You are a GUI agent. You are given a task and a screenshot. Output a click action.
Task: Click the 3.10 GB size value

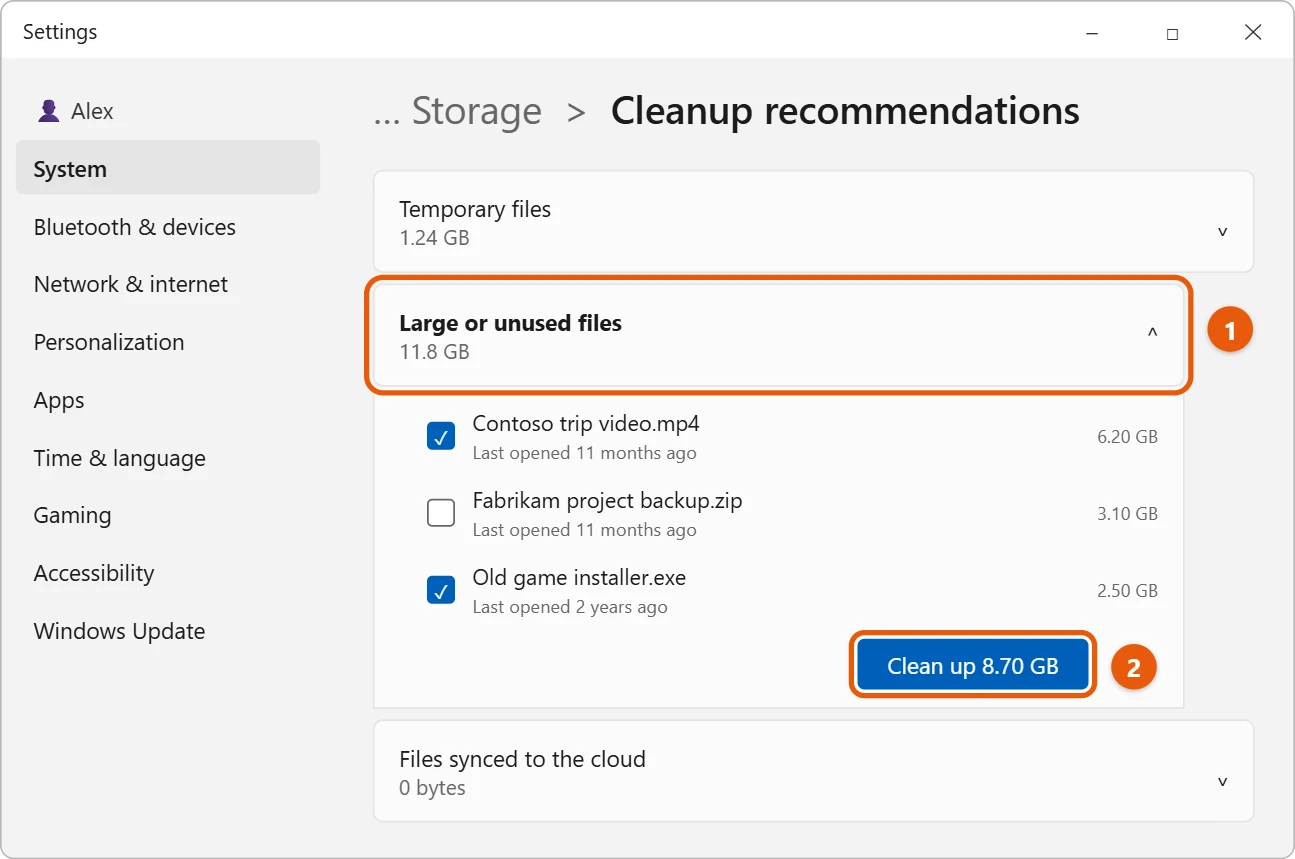(1127, 514)
